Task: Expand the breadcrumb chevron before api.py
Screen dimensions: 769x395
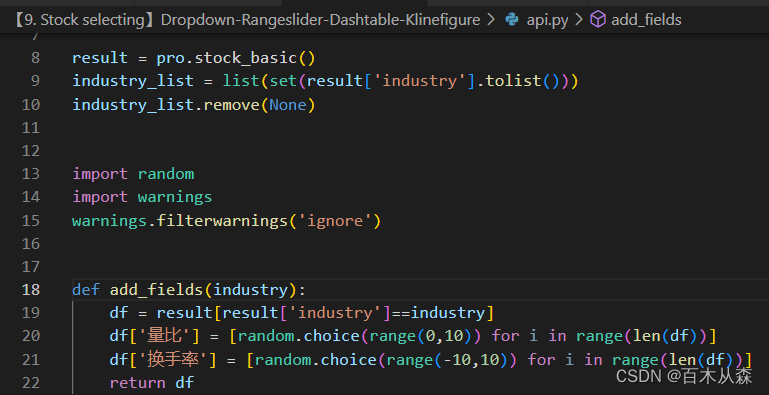Action: point(491,20)
